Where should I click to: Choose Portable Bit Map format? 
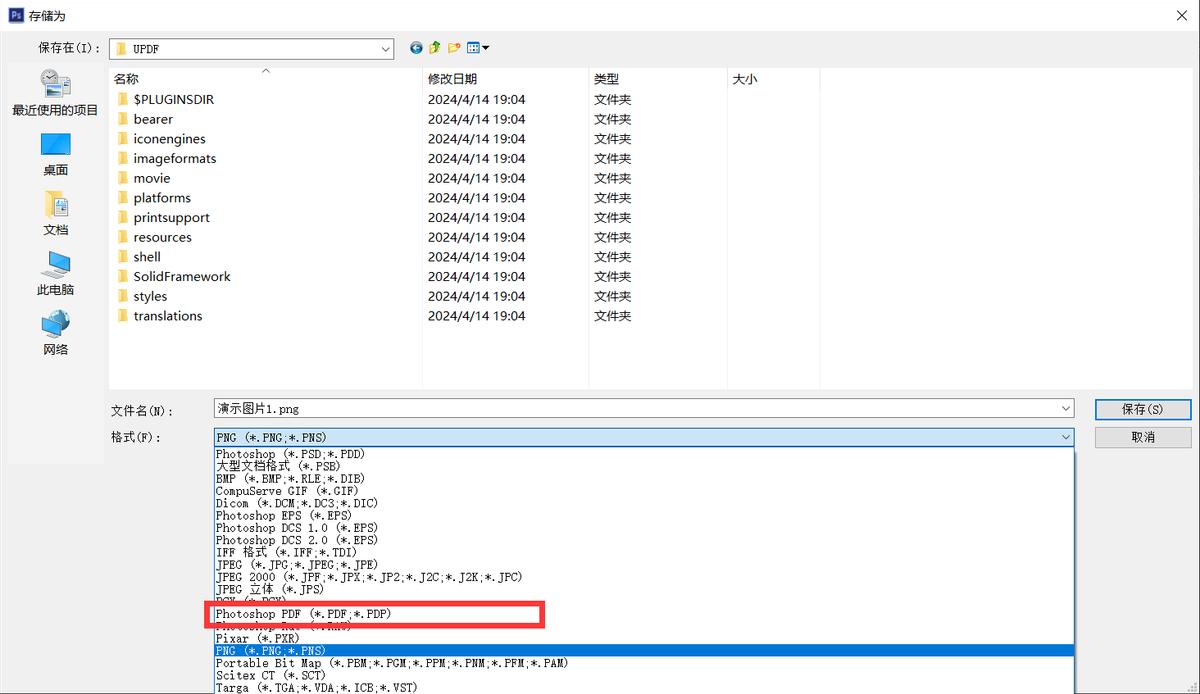point(644,663)
